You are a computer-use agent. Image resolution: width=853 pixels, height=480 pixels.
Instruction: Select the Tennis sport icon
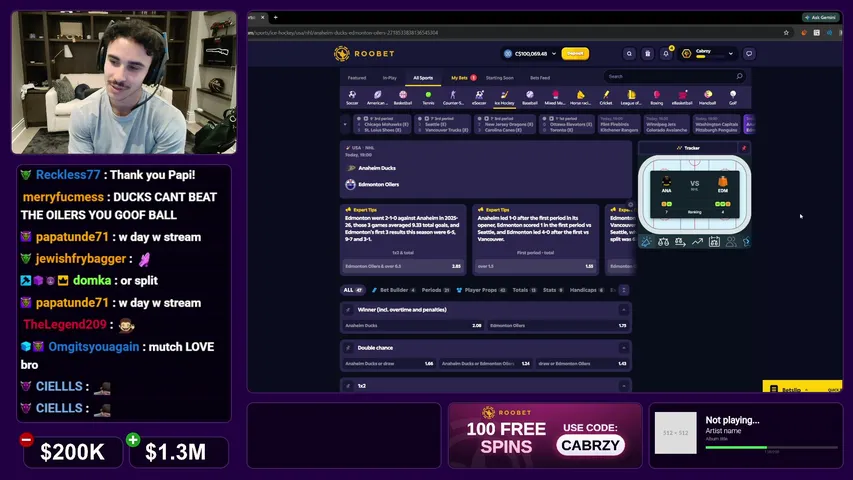428,97
